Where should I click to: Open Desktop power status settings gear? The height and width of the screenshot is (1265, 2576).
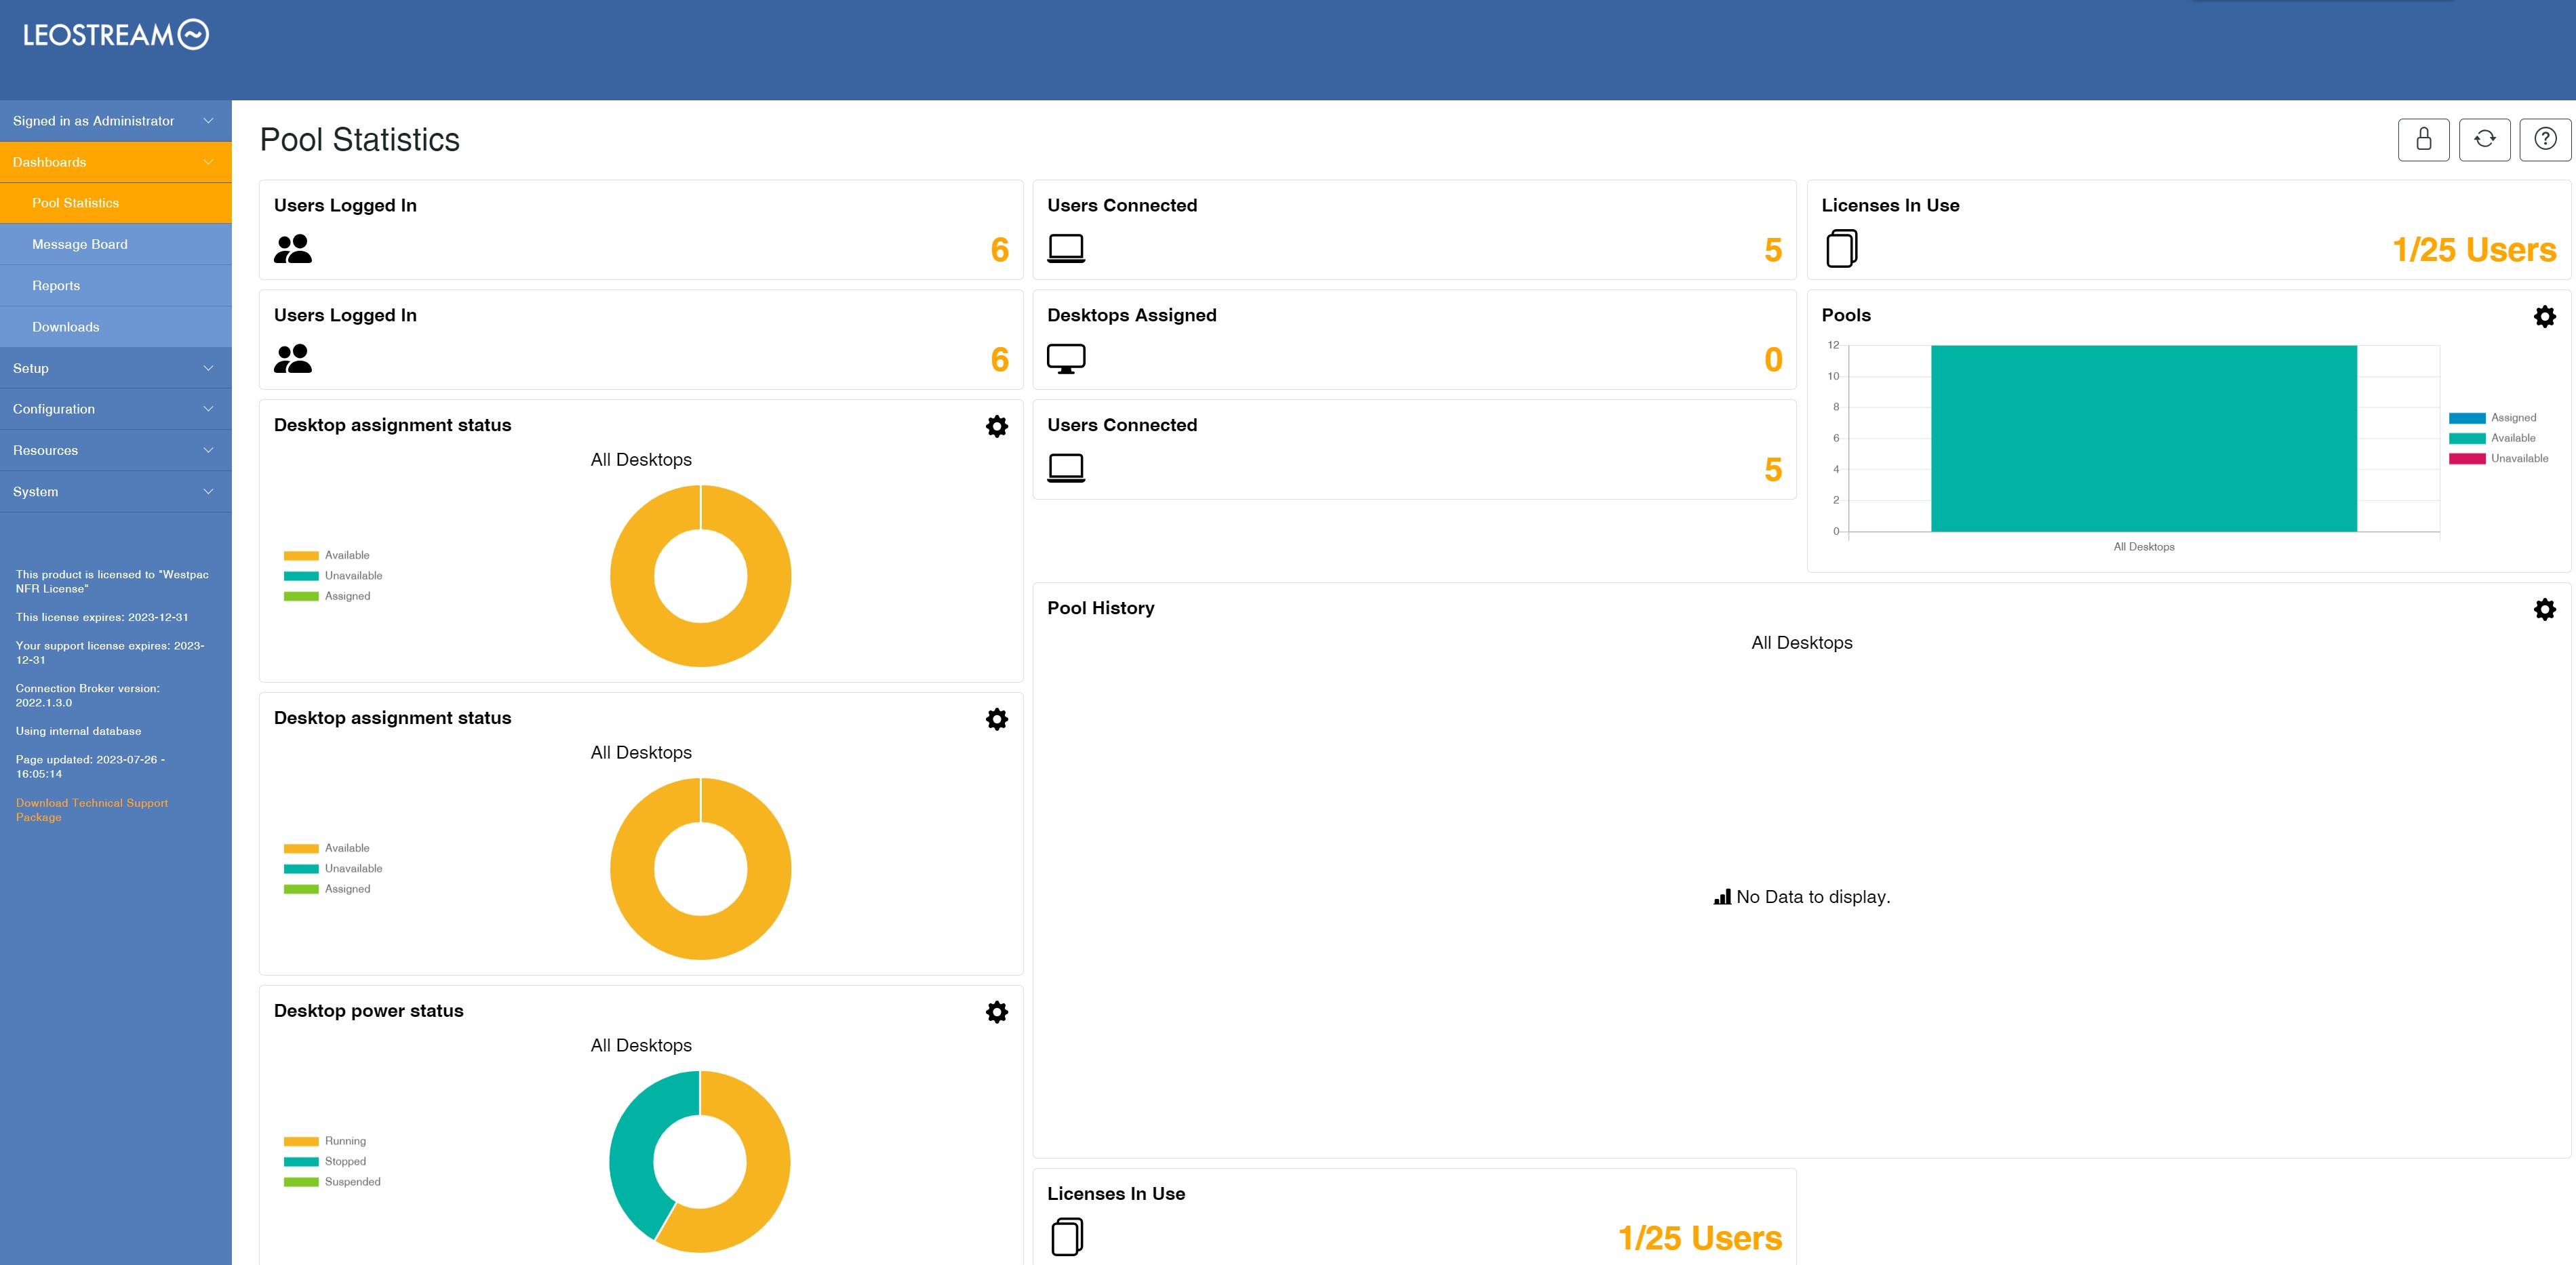996,1012
